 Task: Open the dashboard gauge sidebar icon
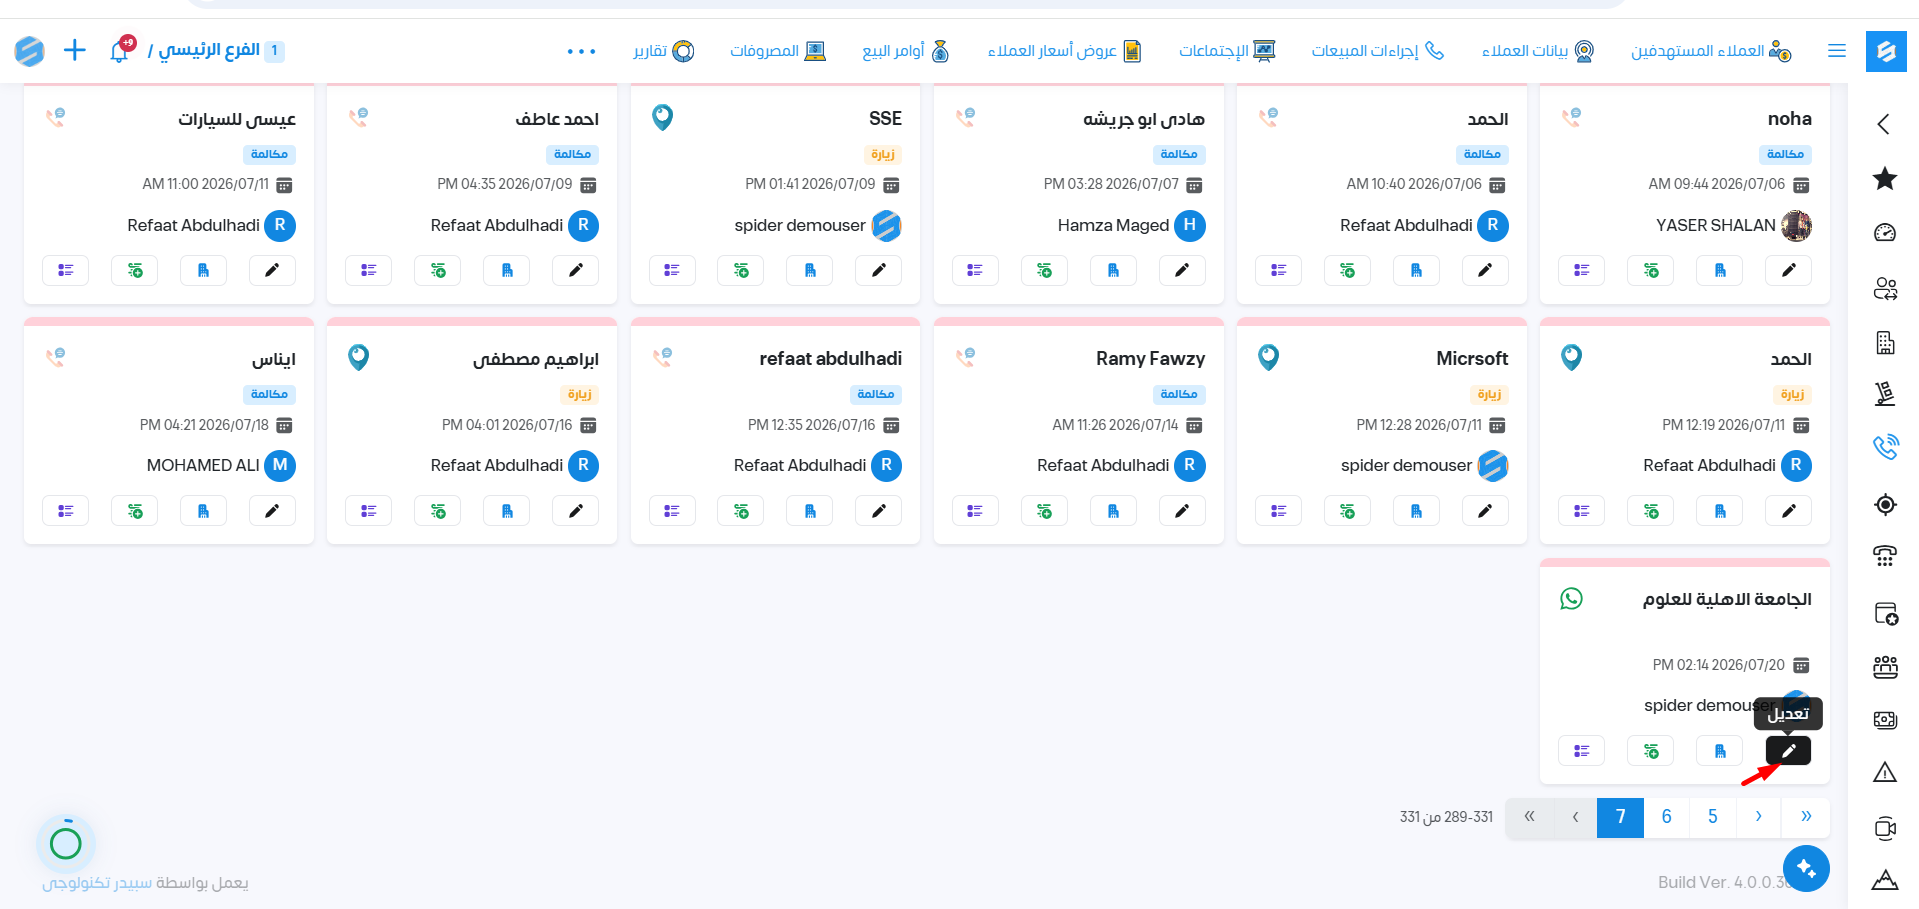click(1885, 233)
